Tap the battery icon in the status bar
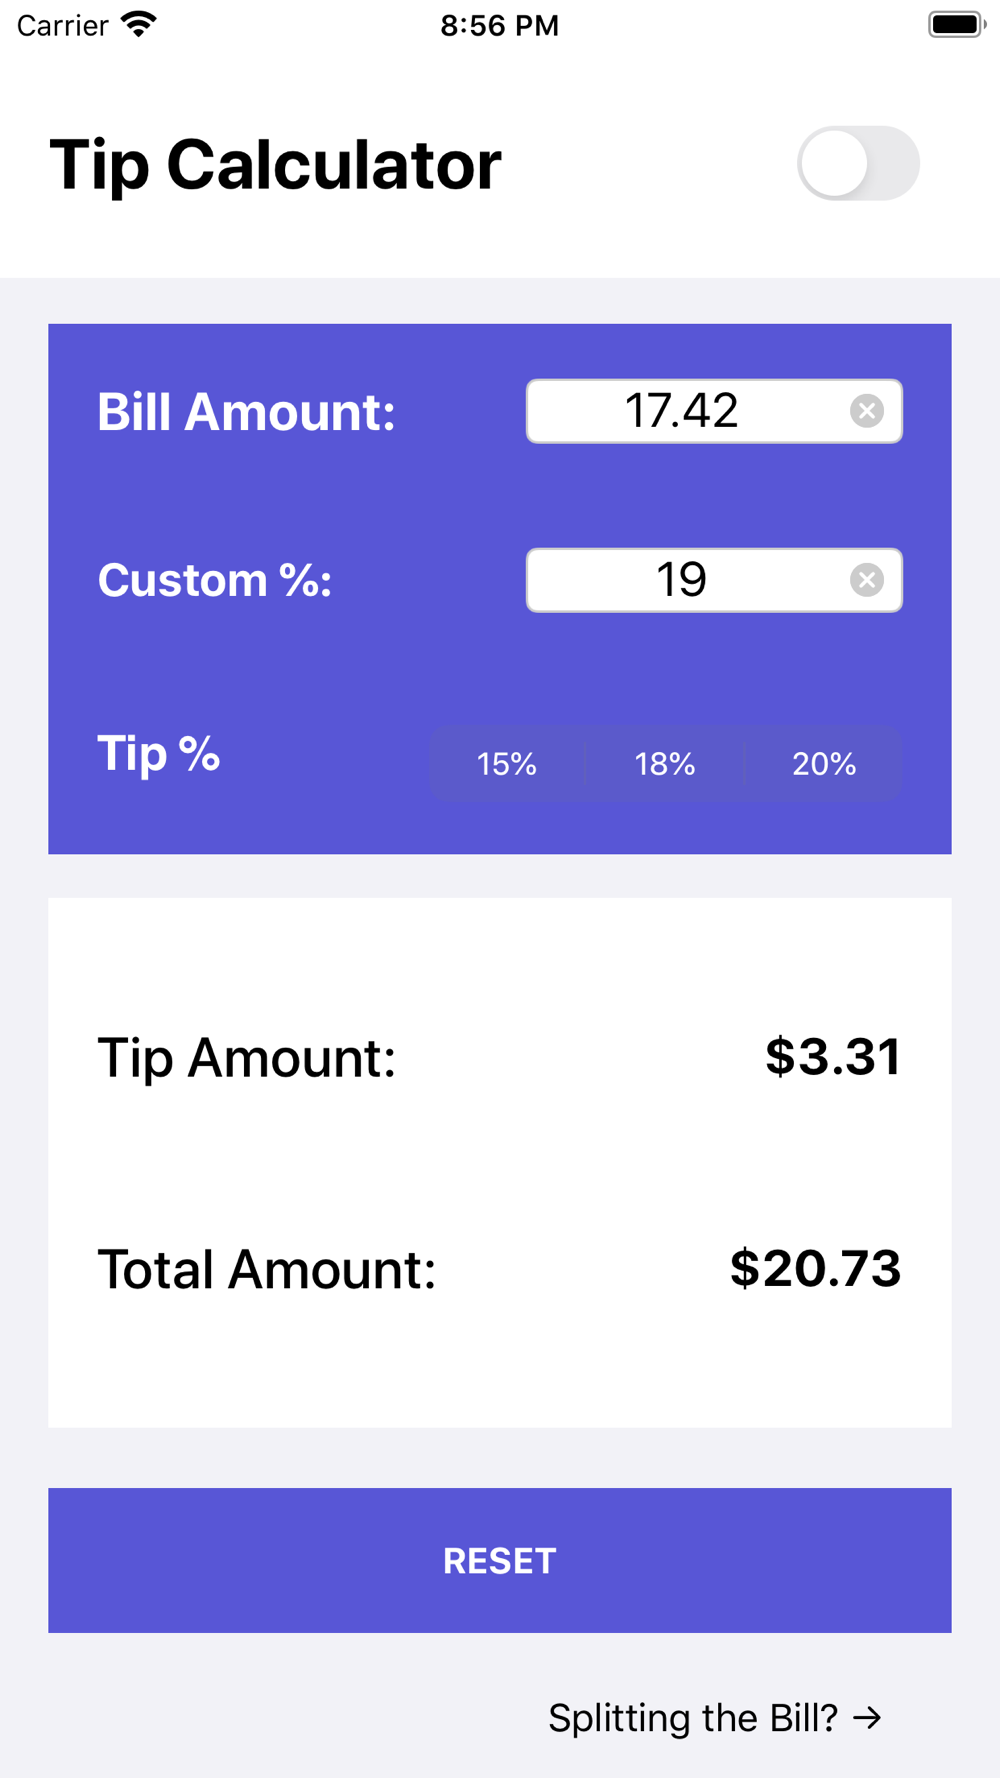 957,24
